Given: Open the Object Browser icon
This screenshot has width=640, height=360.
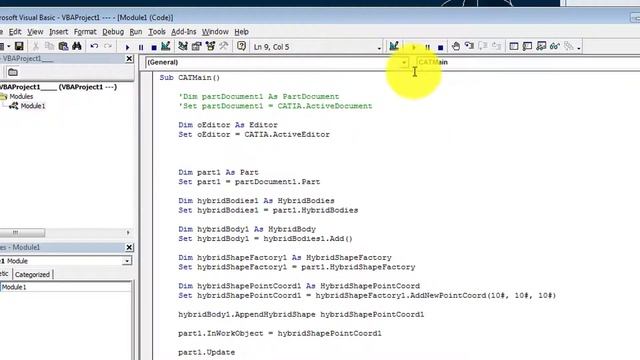Looking at the screenshot, I should coord(210,47).
